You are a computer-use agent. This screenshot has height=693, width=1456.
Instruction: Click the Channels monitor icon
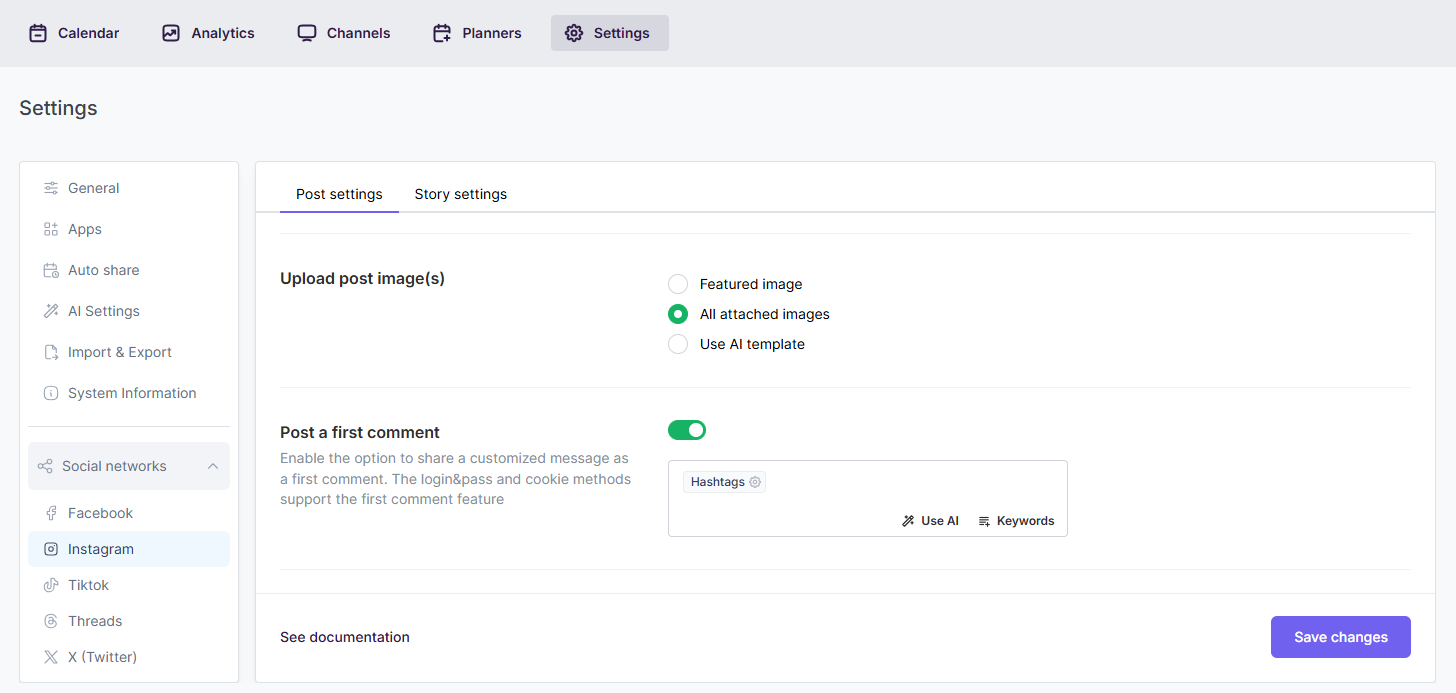click(307, 33)
